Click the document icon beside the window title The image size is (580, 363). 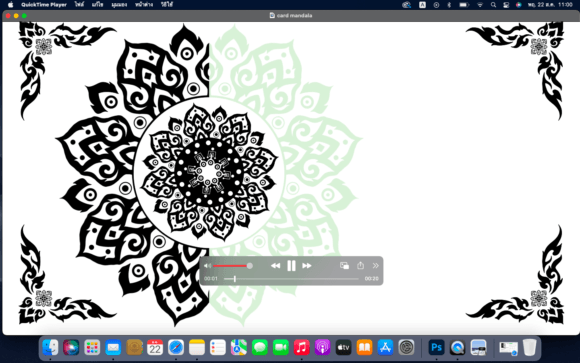pos(272,16)
